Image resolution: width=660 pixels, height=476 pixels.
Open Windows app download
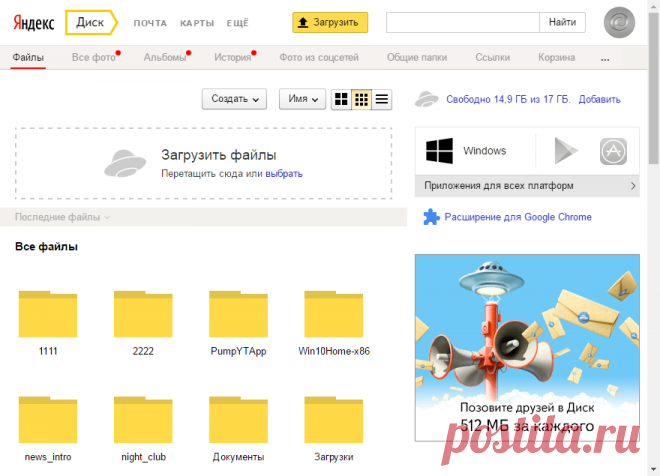pyautogui.click(x=466, y=151)
